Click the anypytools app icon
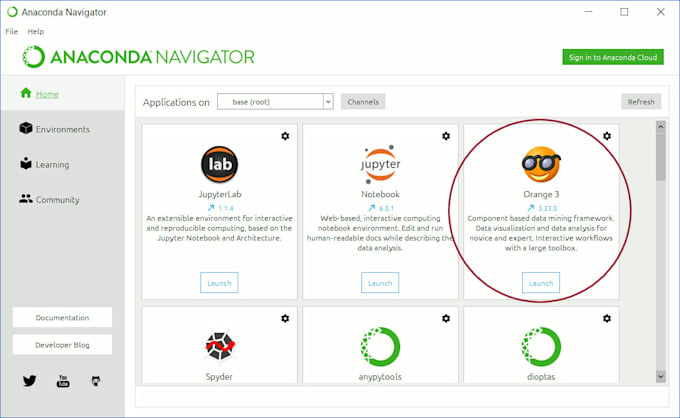The height and width of the screenshot is (418, 680). (x=380, y=346)
